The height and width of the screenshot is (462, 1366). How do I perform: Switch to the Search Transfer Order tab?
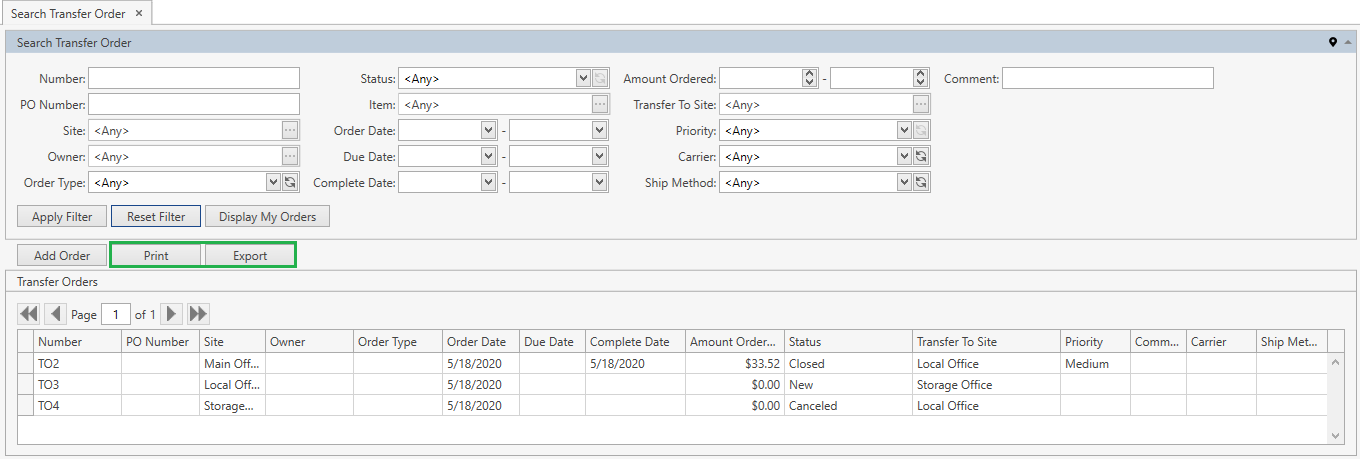coord(68,13)
